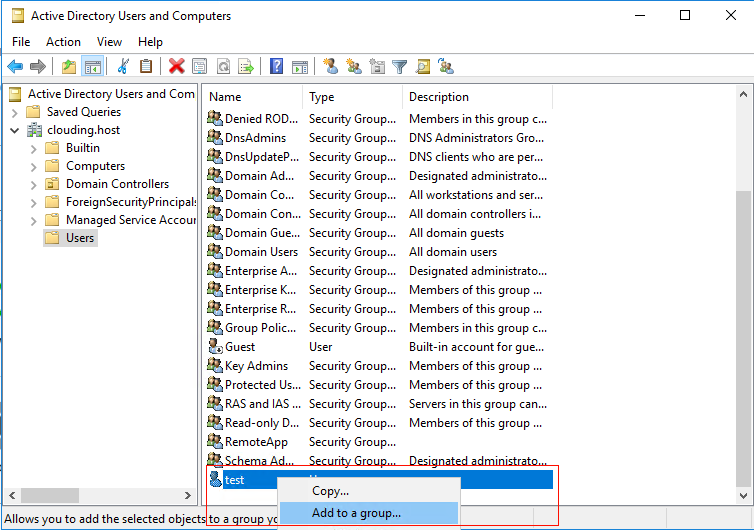Sort list by Type column header
The height and width of the screenshot is (530, 754).
click(352, 97)
